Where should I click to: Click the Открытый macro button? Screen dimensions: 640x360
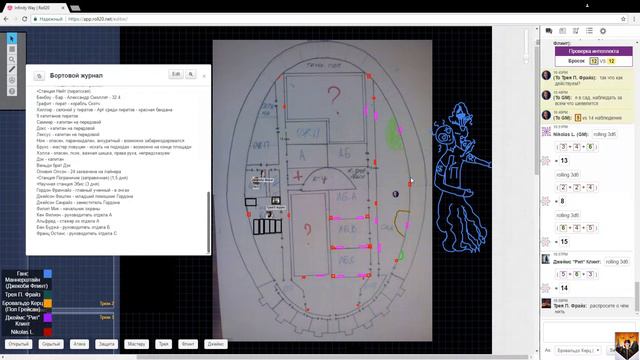(x=18, y=344)
